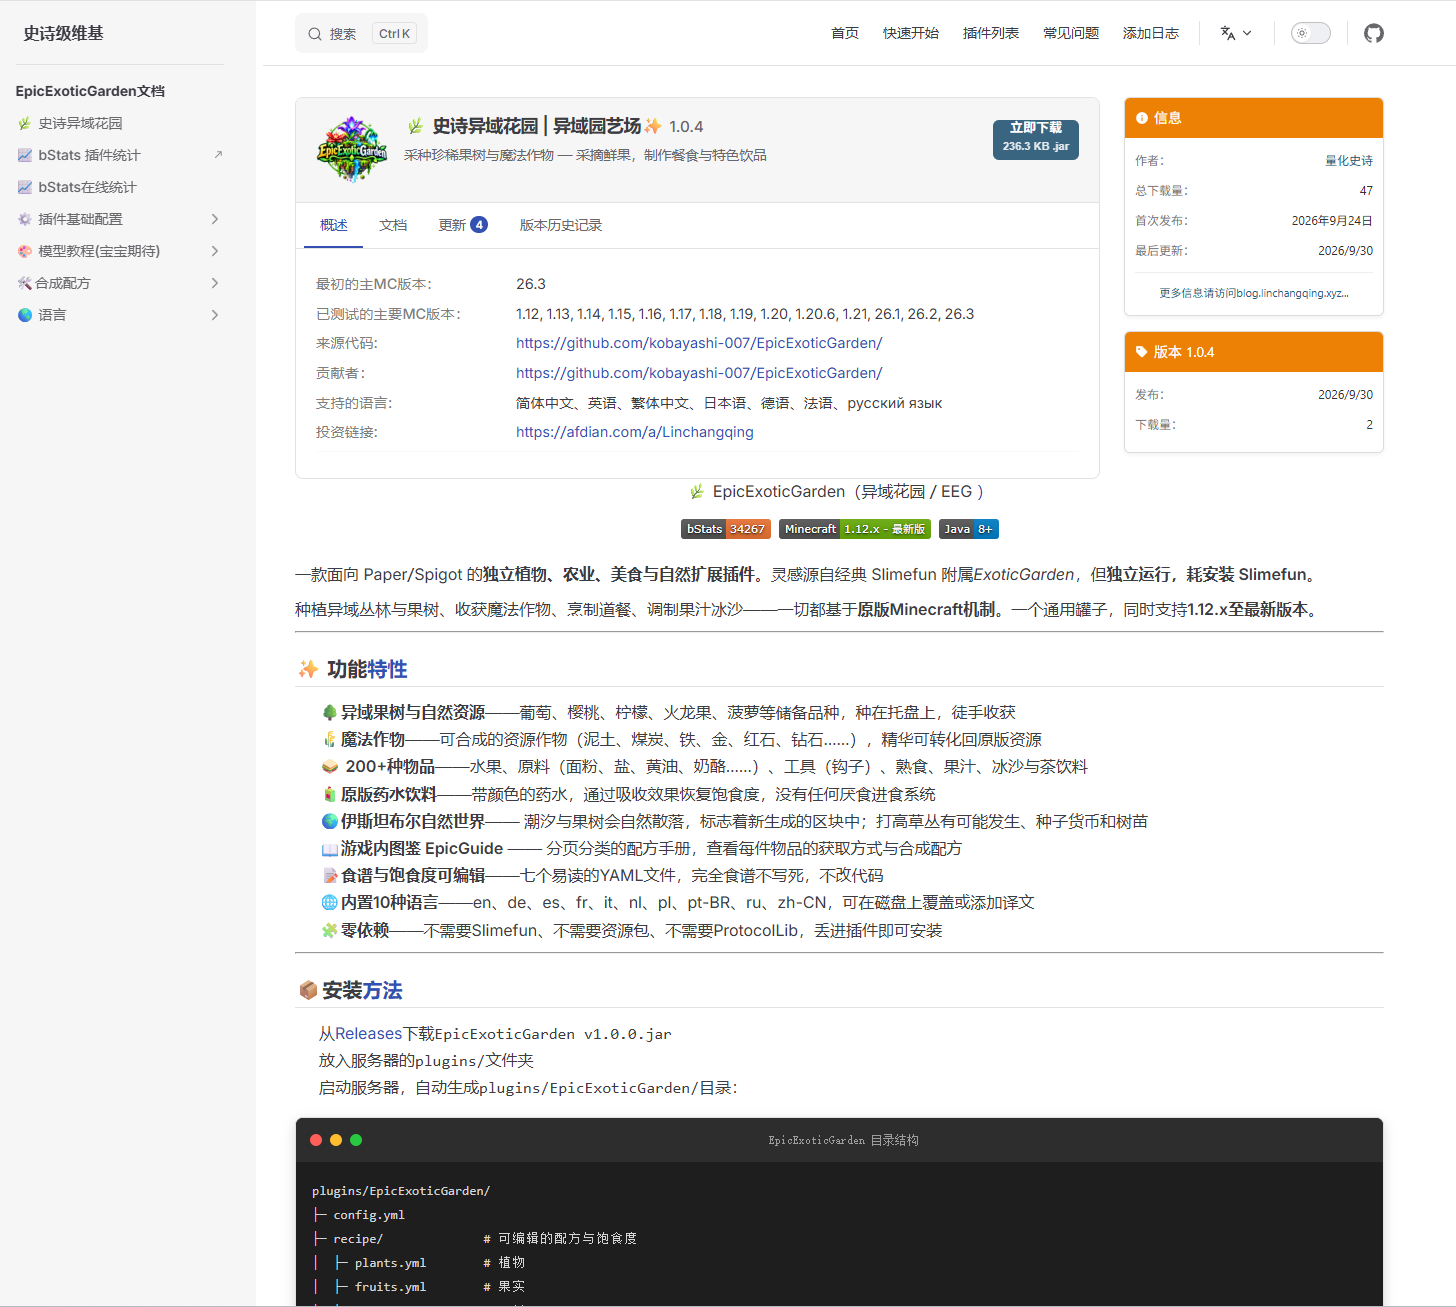
Task: Click the bStats 34267 badge
Action: (726, 529)
